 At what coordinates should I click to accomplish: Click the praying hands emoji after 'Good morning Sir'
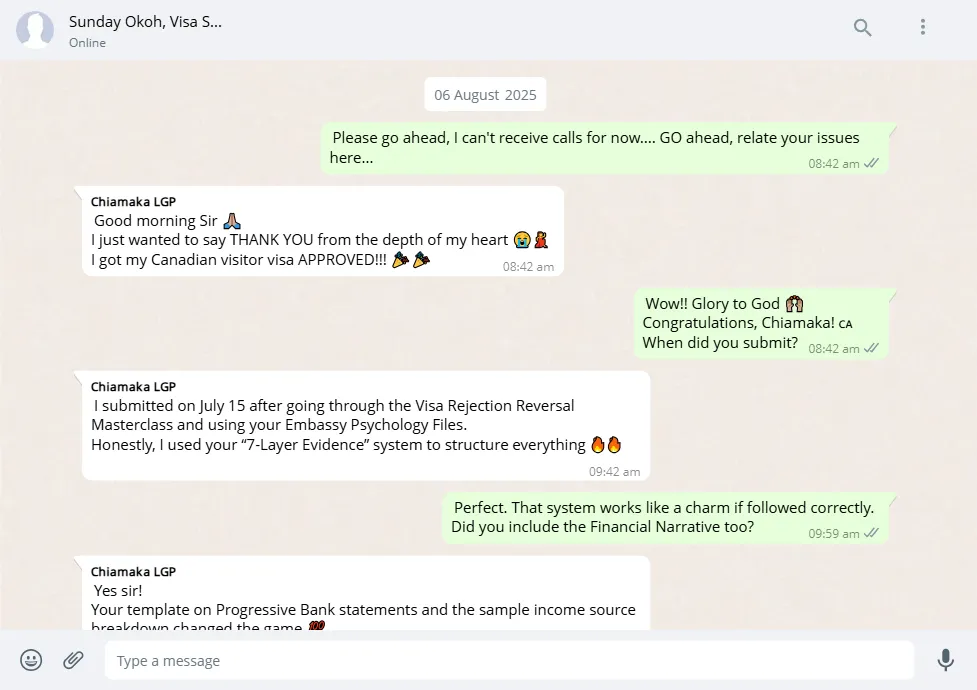click(x=232, y=221)
